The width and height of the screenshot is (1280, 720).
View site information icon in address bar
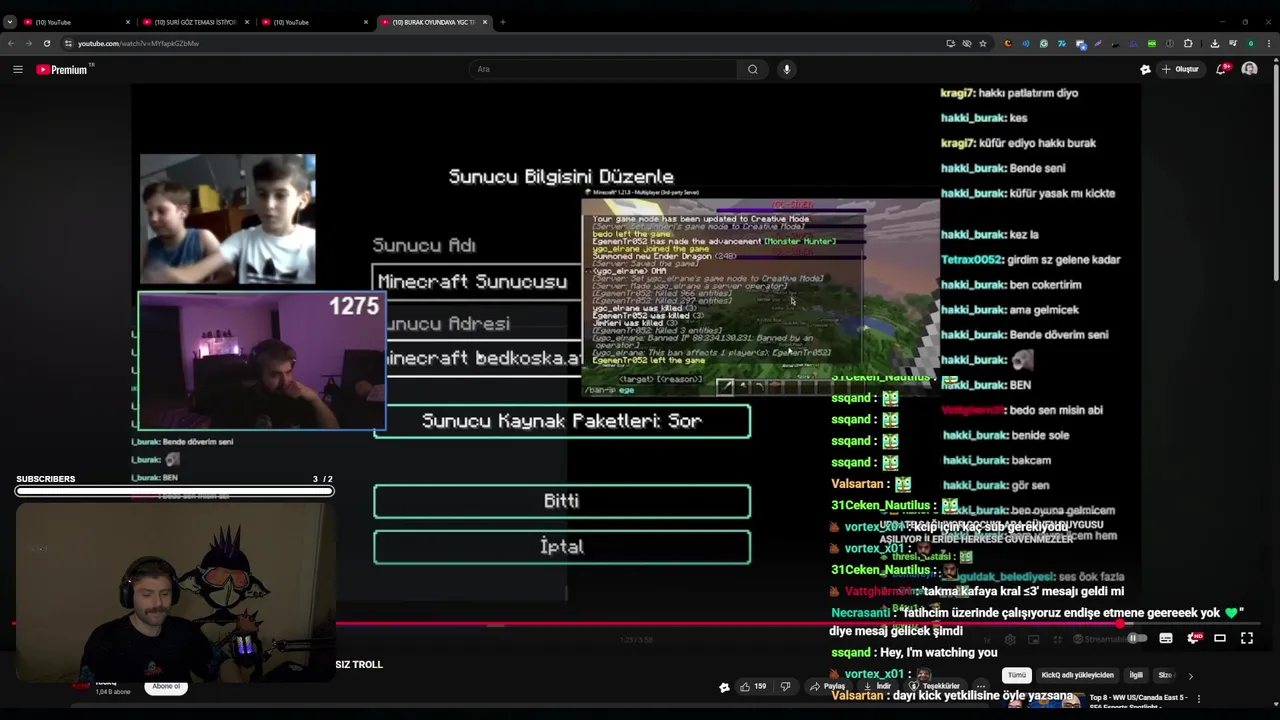(68, 44)
